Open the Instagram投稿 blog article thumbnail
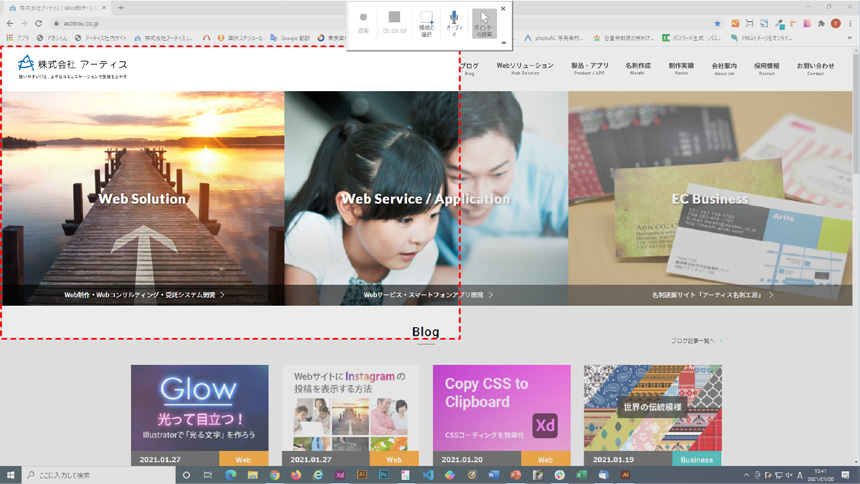Screen dimensions: 860x484 tap(350, 408)
